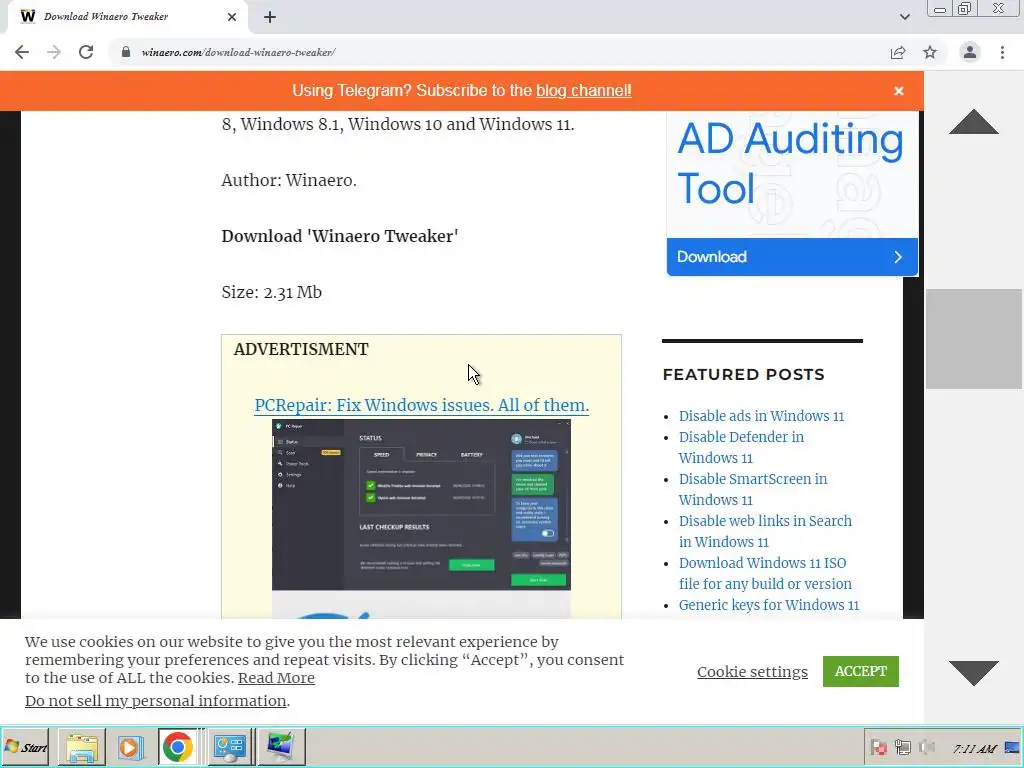
Task: Click the 7:11 AM clock
Action: (974, 749)
